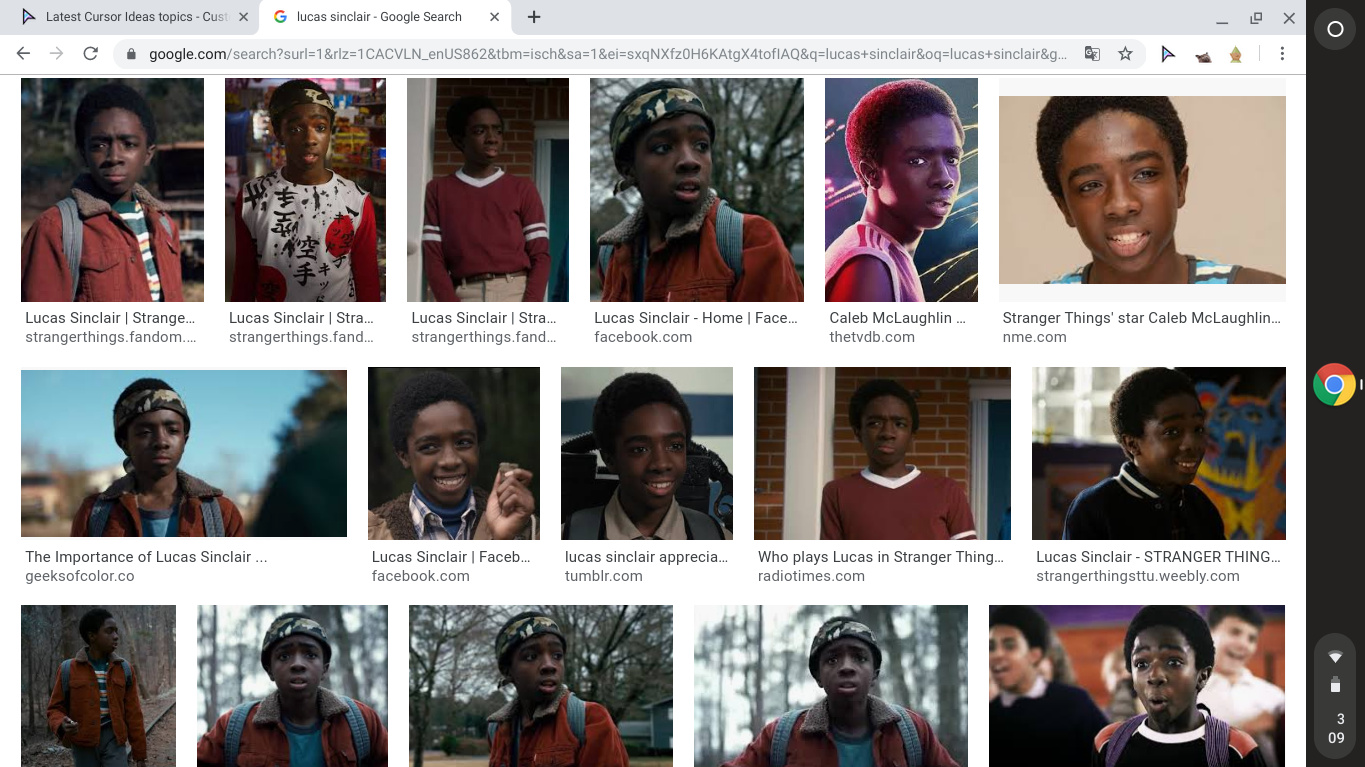
Task: Click the battery indicator in the tray
Action: point(1335,684)
